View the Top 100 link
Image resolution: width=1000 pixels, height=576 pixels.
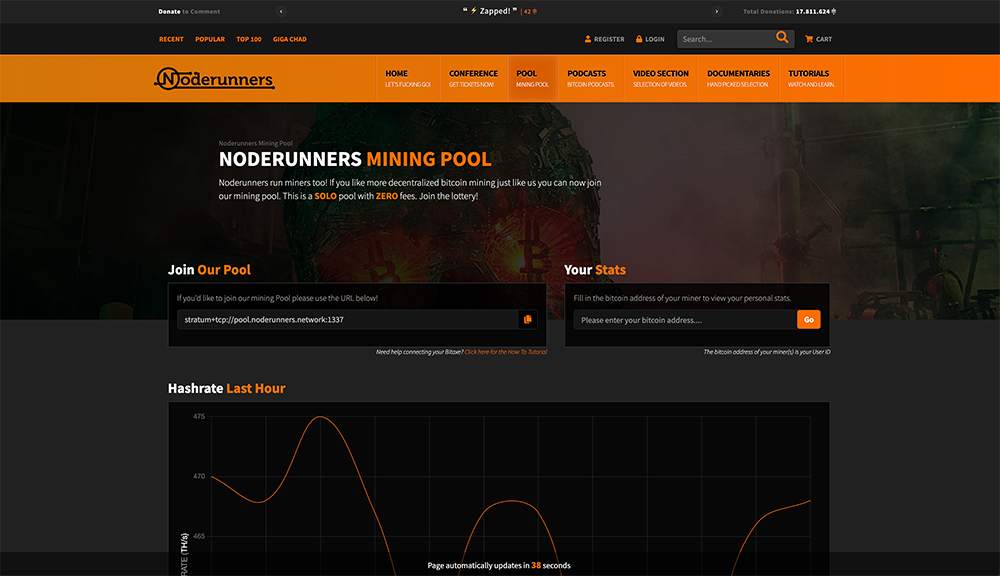pyautogui.click(x=249, y=39)
